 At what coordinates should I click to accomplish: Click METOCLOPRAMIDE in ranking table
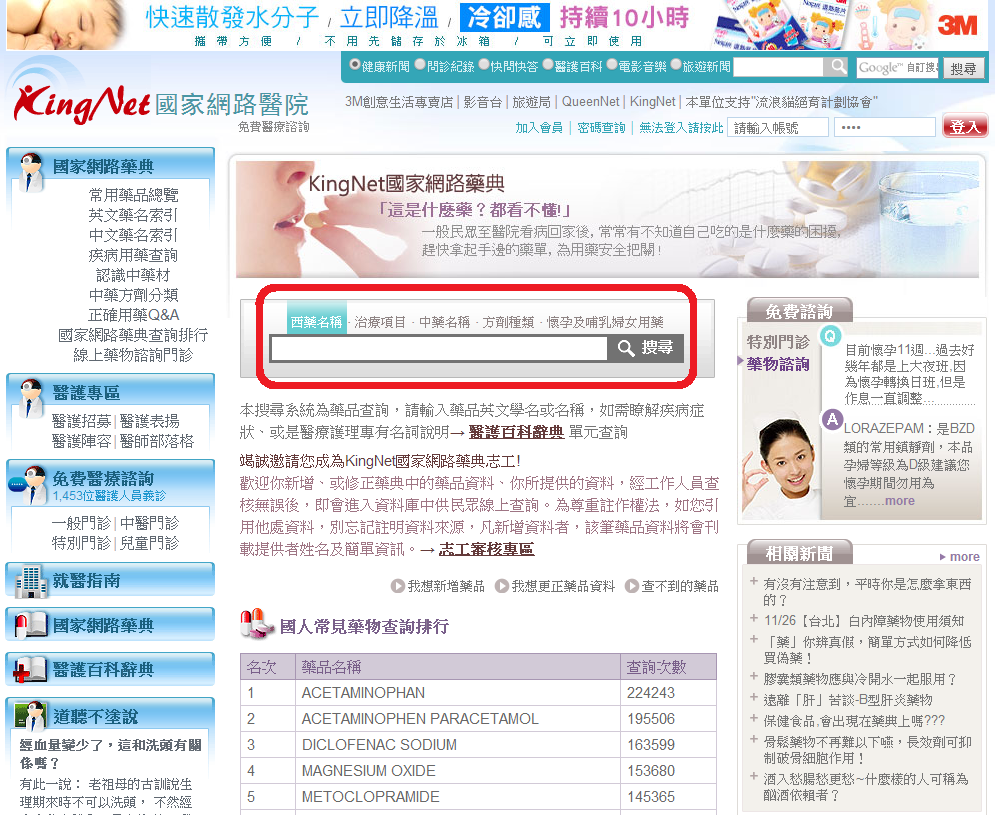[x=370, y=797]
